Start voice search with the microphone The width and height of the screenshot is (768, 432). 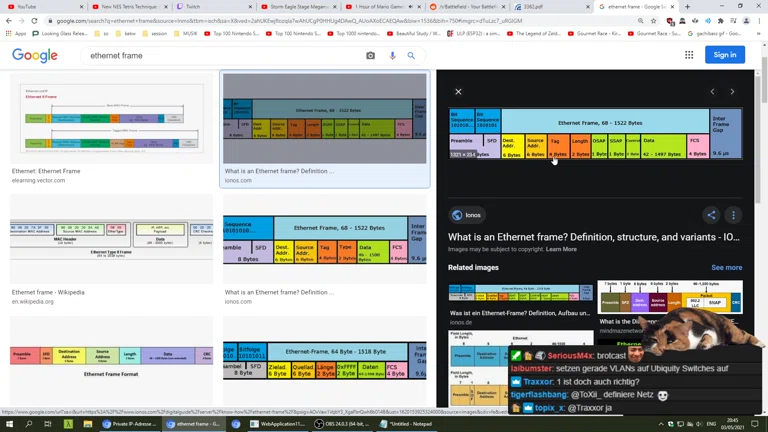[392, 56]
